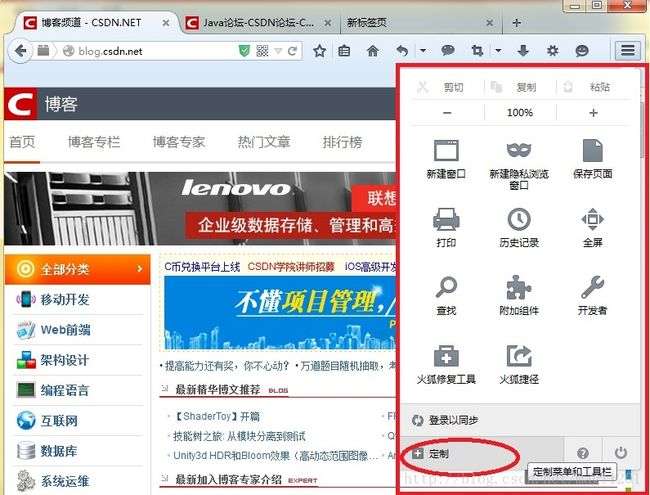Click the power exit icon in the menu
The height and width of the screenshot is (495, 650).
click(621, 453)
